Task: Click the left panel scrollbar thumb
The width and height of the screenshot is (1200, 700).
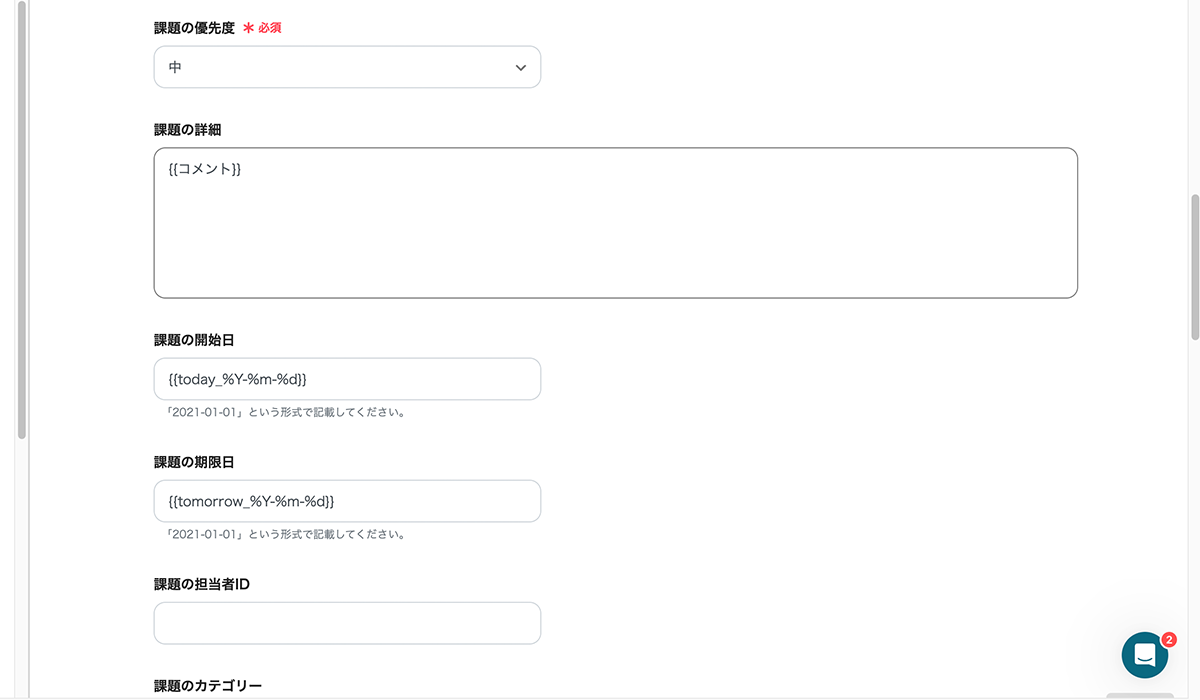Action: coord(22,220)
